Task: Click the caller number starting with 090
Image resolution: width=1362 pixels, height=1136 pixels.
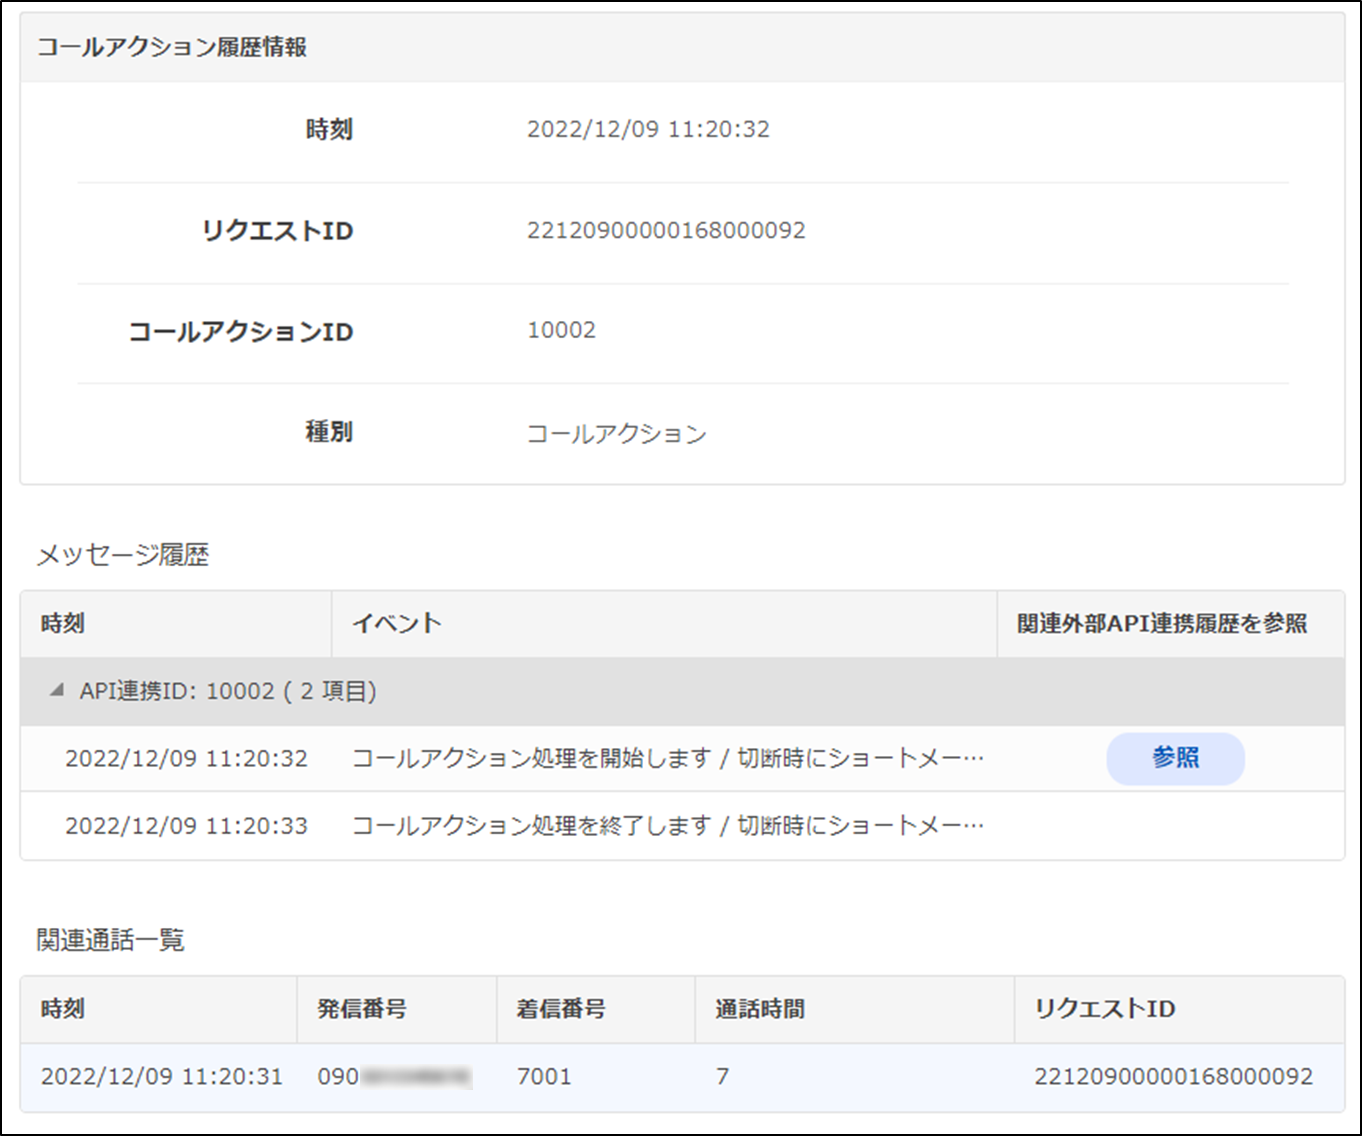Action: (395, 1076)
